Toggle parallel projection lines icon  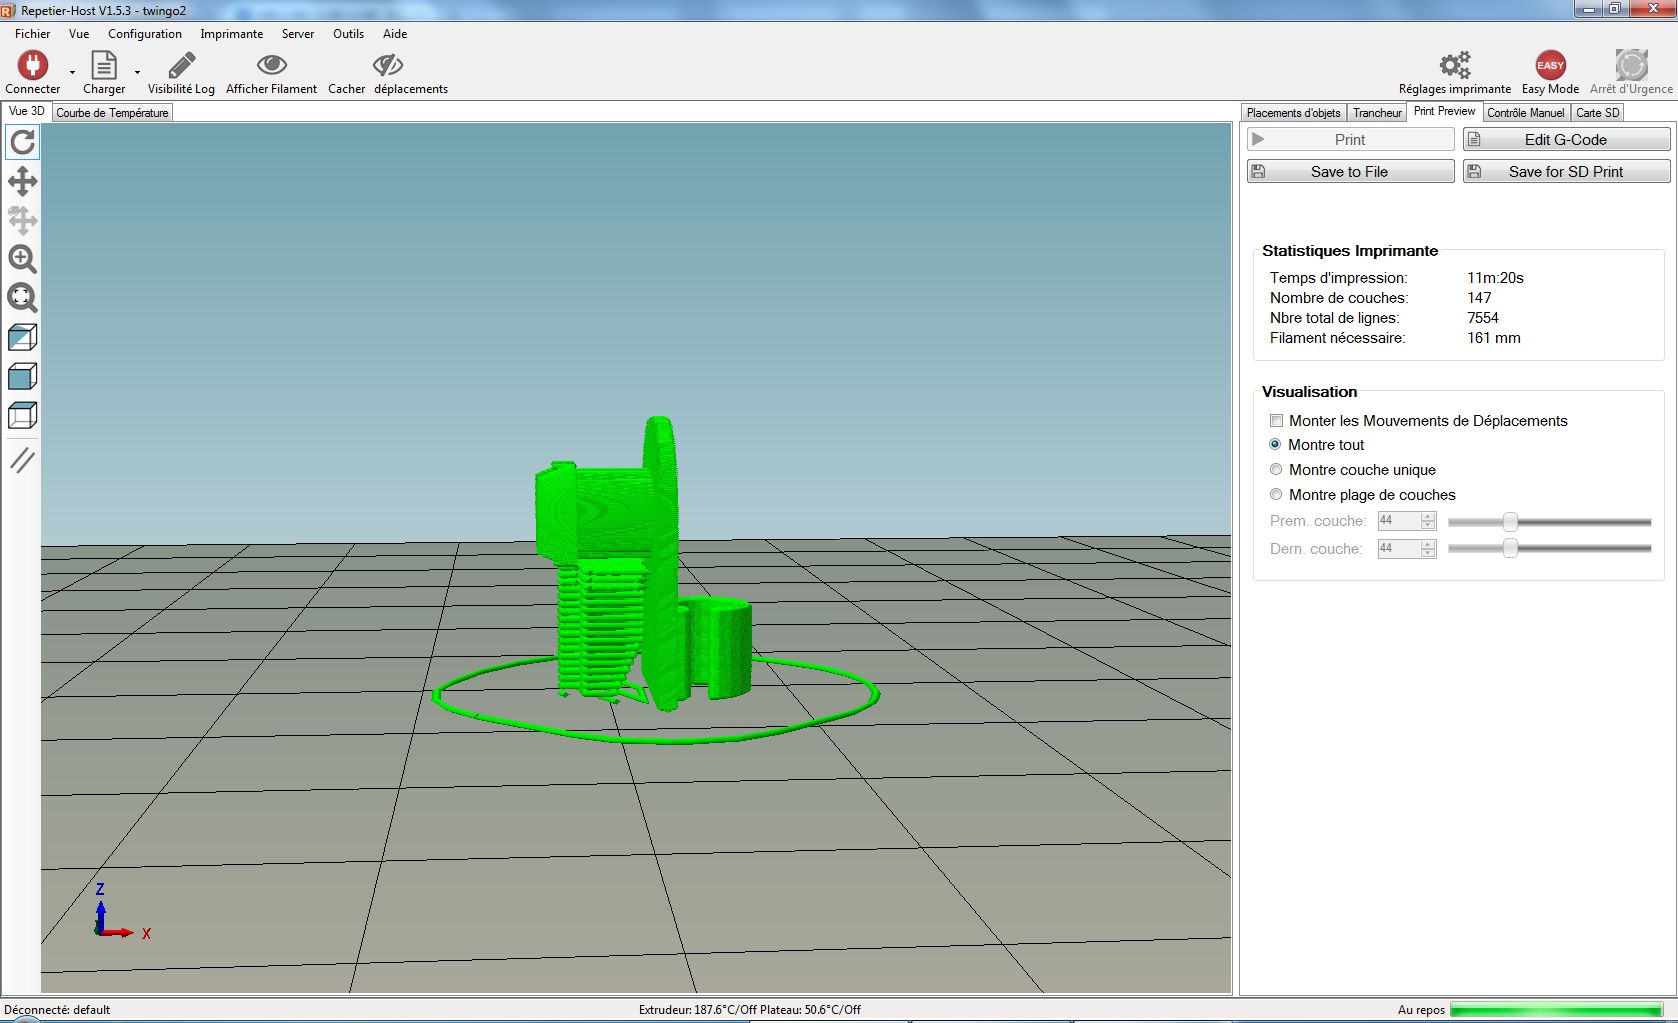[x=22, y=460]
